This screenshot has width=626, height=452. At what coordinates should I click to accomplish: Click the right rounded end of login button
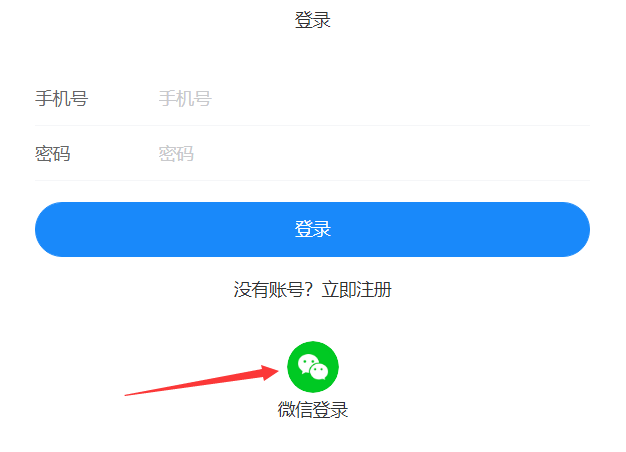pyautogui.click(x=573, y=230)
